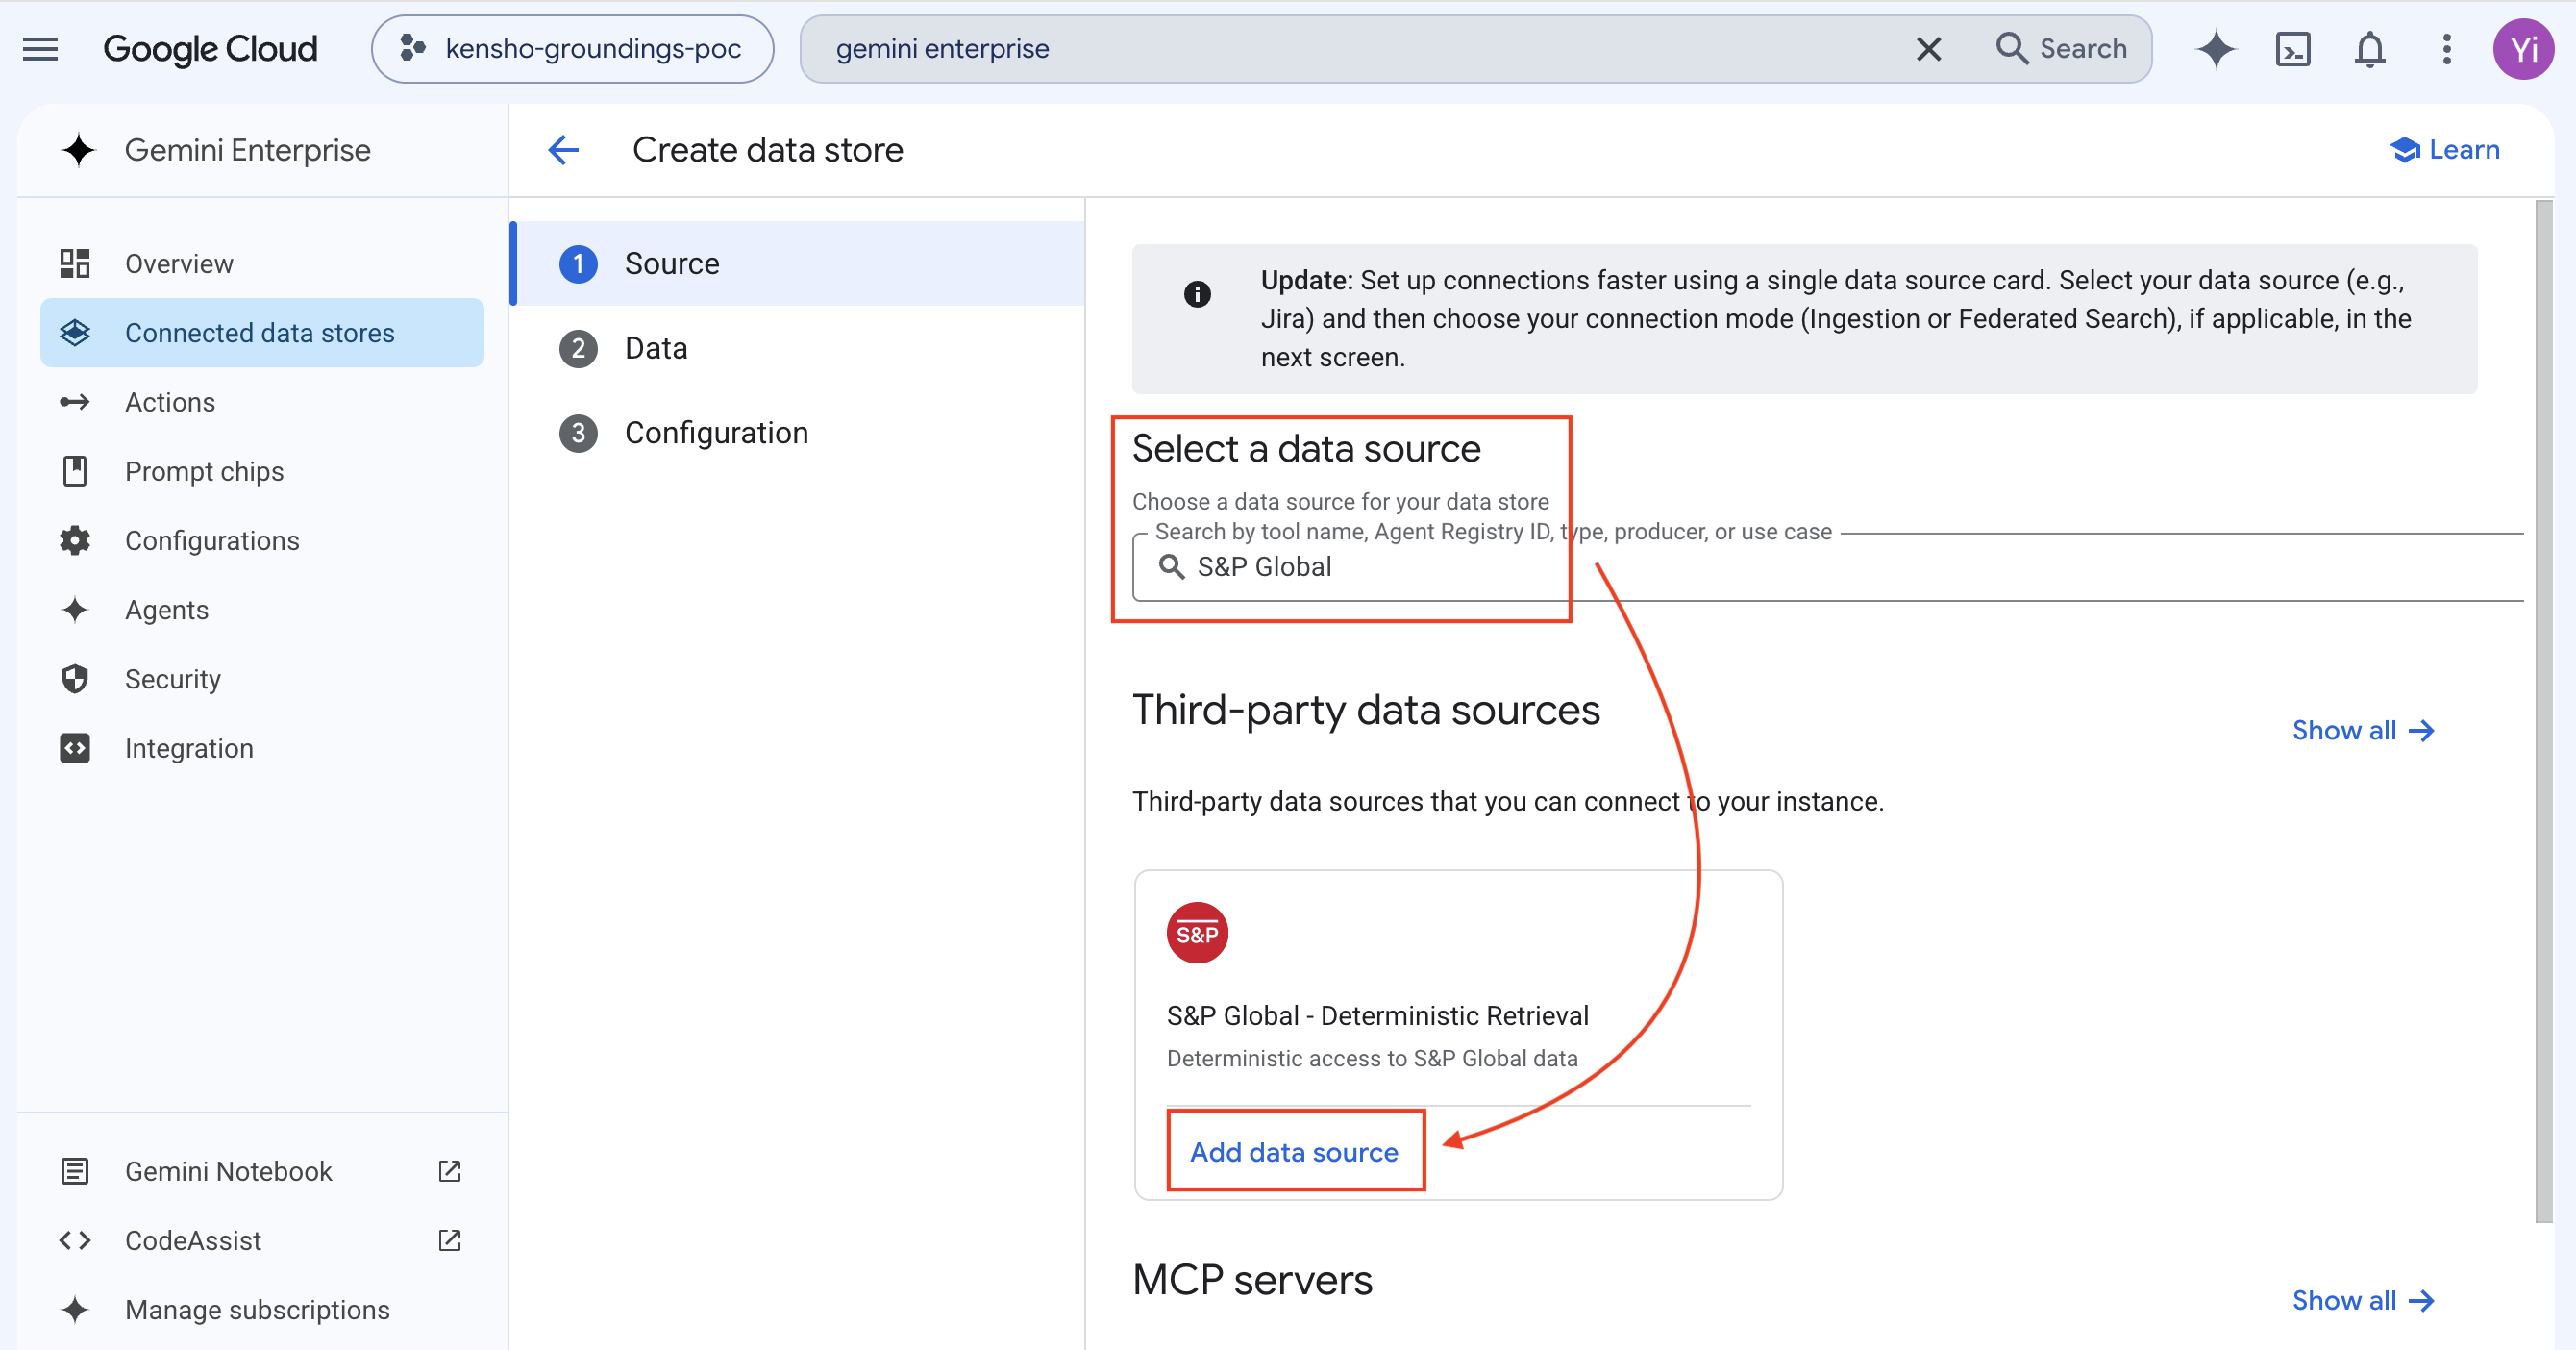Select Connected data stores in sidebar
Image resolution: width=2576 pixels, height=1350 pixels.
[x=262, y=333]
